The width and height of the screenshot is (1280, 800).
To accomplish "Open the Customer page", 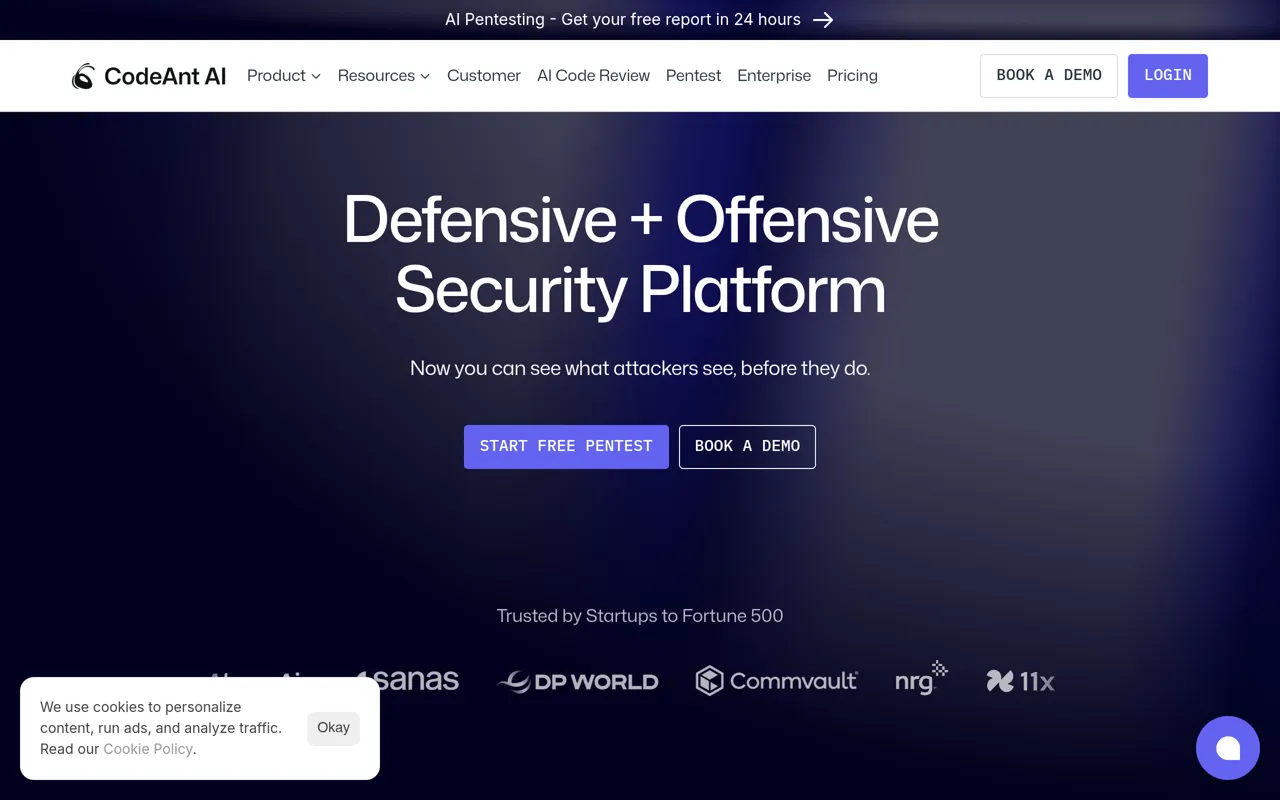I will pos(484,76).
